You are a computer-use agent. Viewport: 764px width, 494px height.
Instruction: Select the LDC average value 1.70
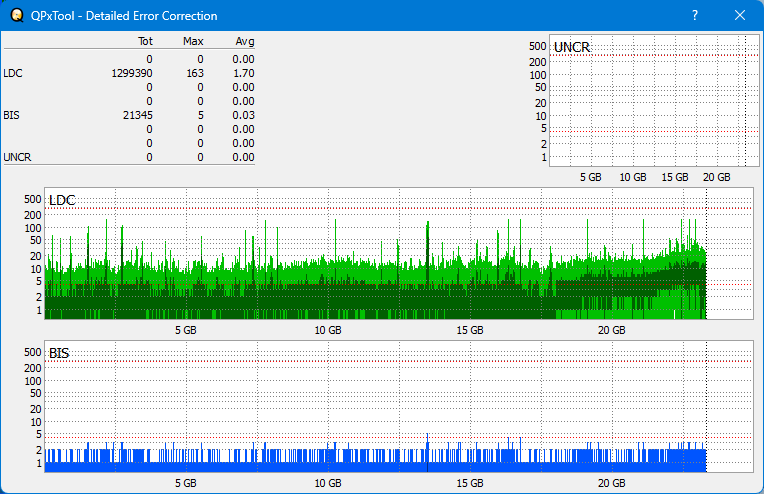(243, 73)
